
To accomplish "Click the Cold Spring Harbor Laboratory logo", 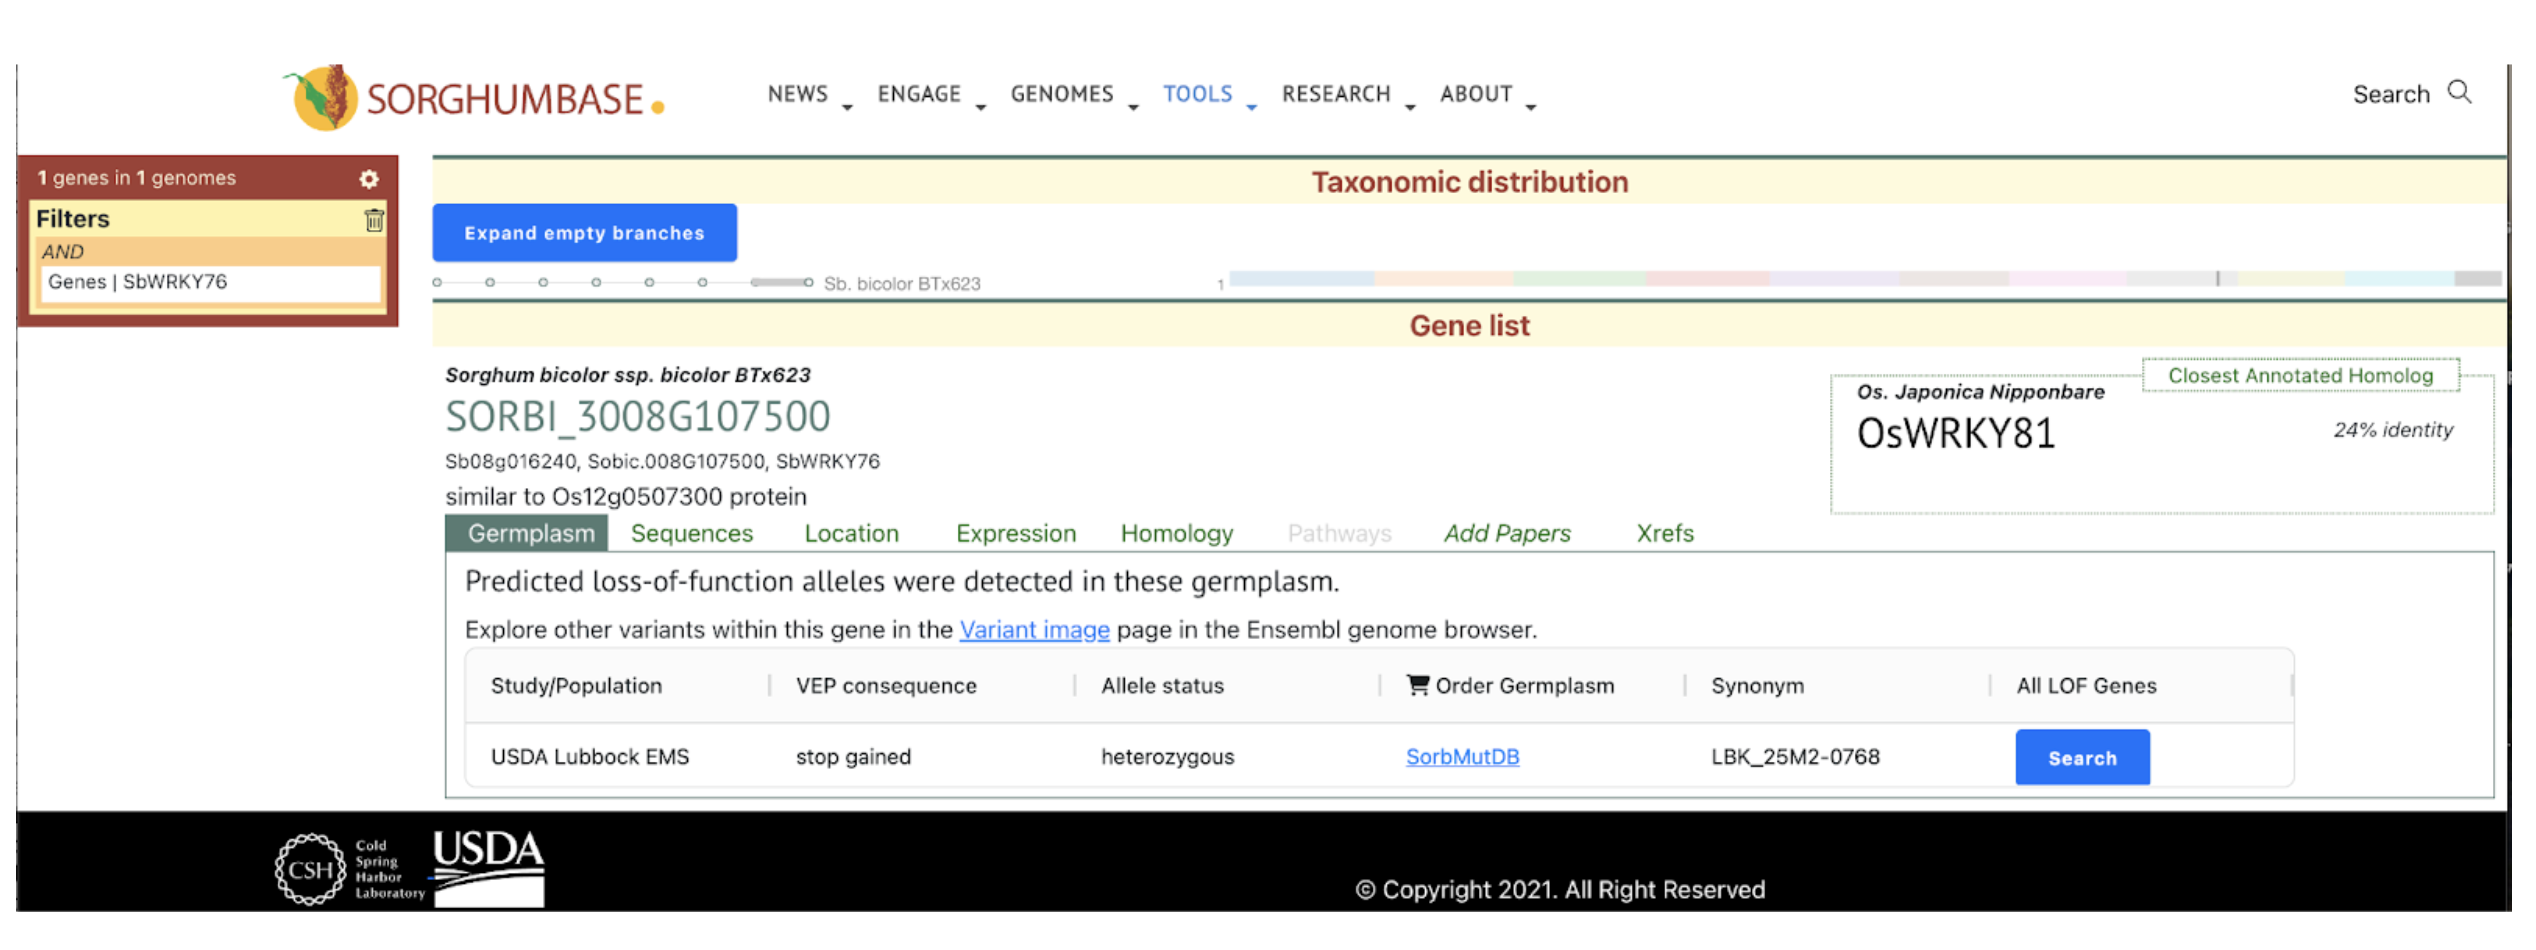I will [349, 869].
